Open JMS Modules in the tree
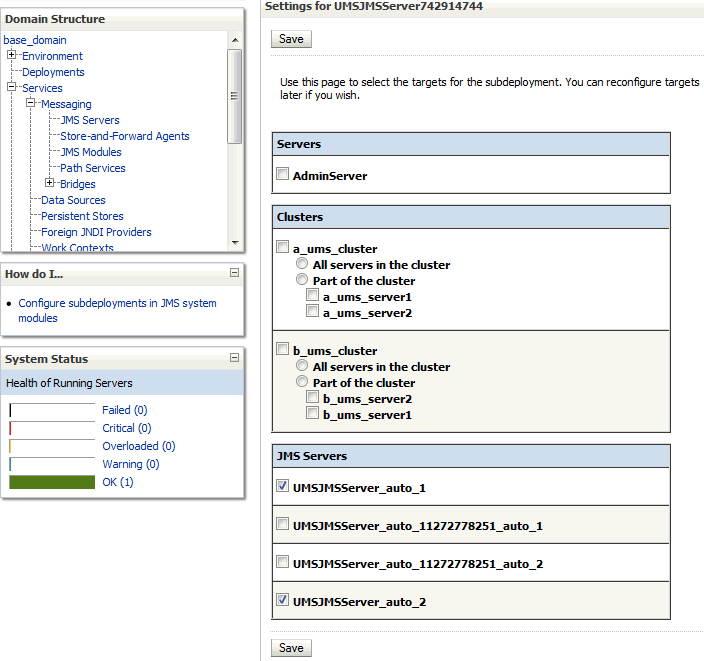 click(x=91, y=152)
